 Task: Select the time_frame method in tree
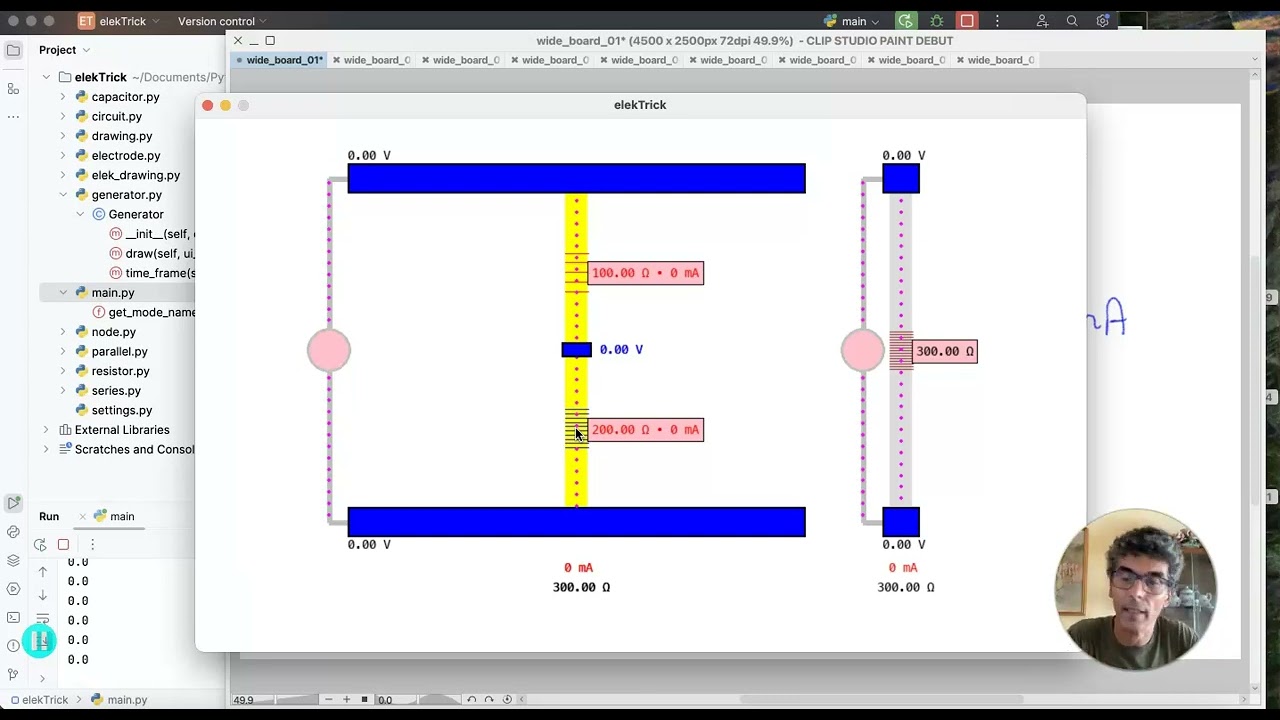(x=152, y=273)
